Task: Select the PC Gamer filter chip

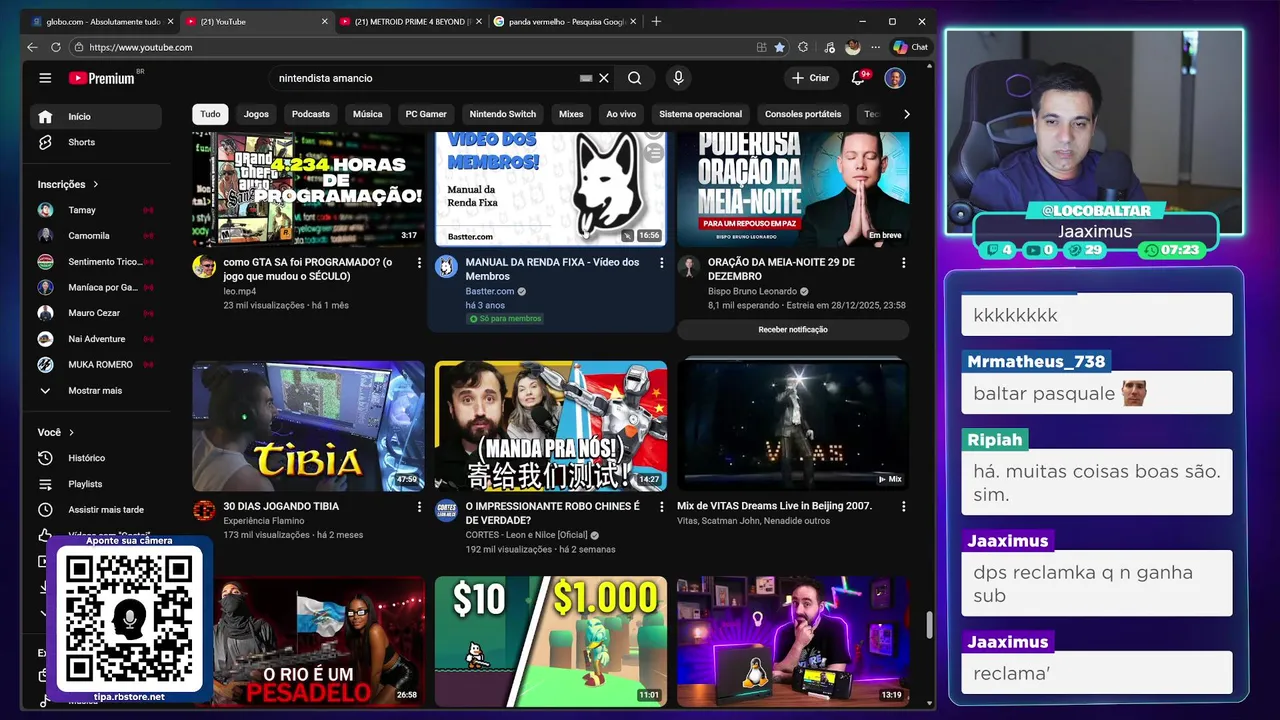Action: pos(426,114)
